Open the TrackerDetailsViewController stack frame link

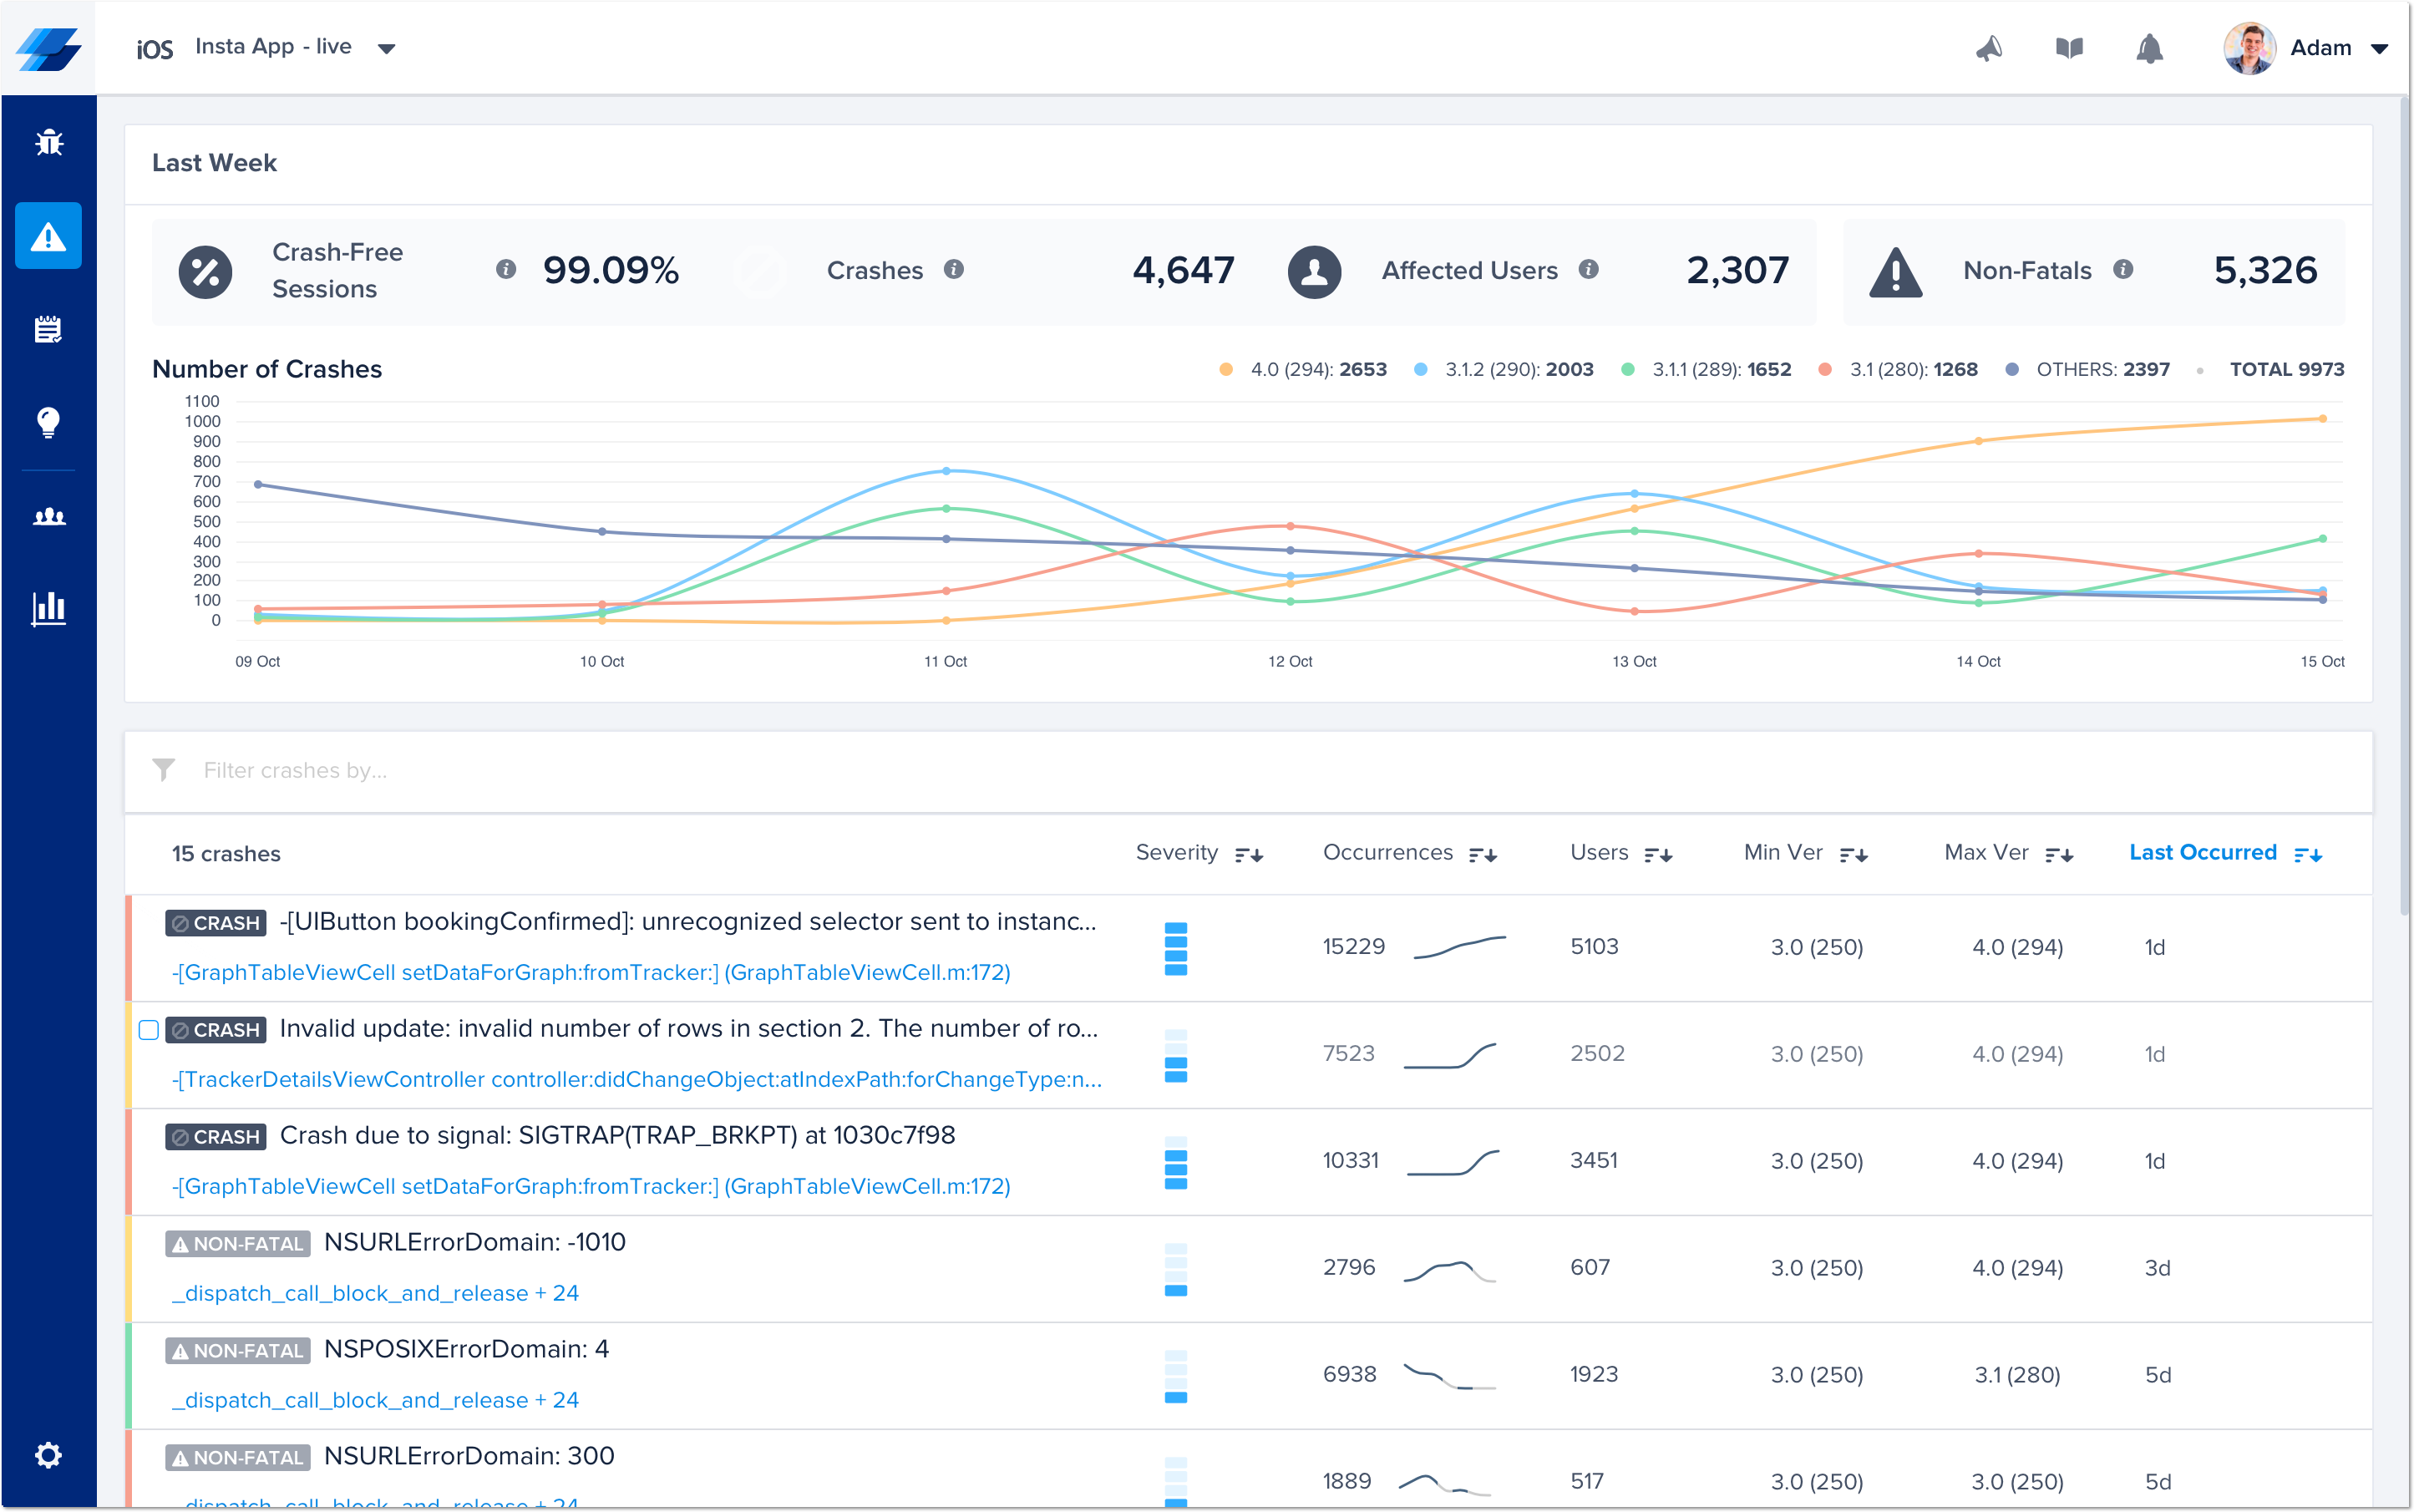636,1080
